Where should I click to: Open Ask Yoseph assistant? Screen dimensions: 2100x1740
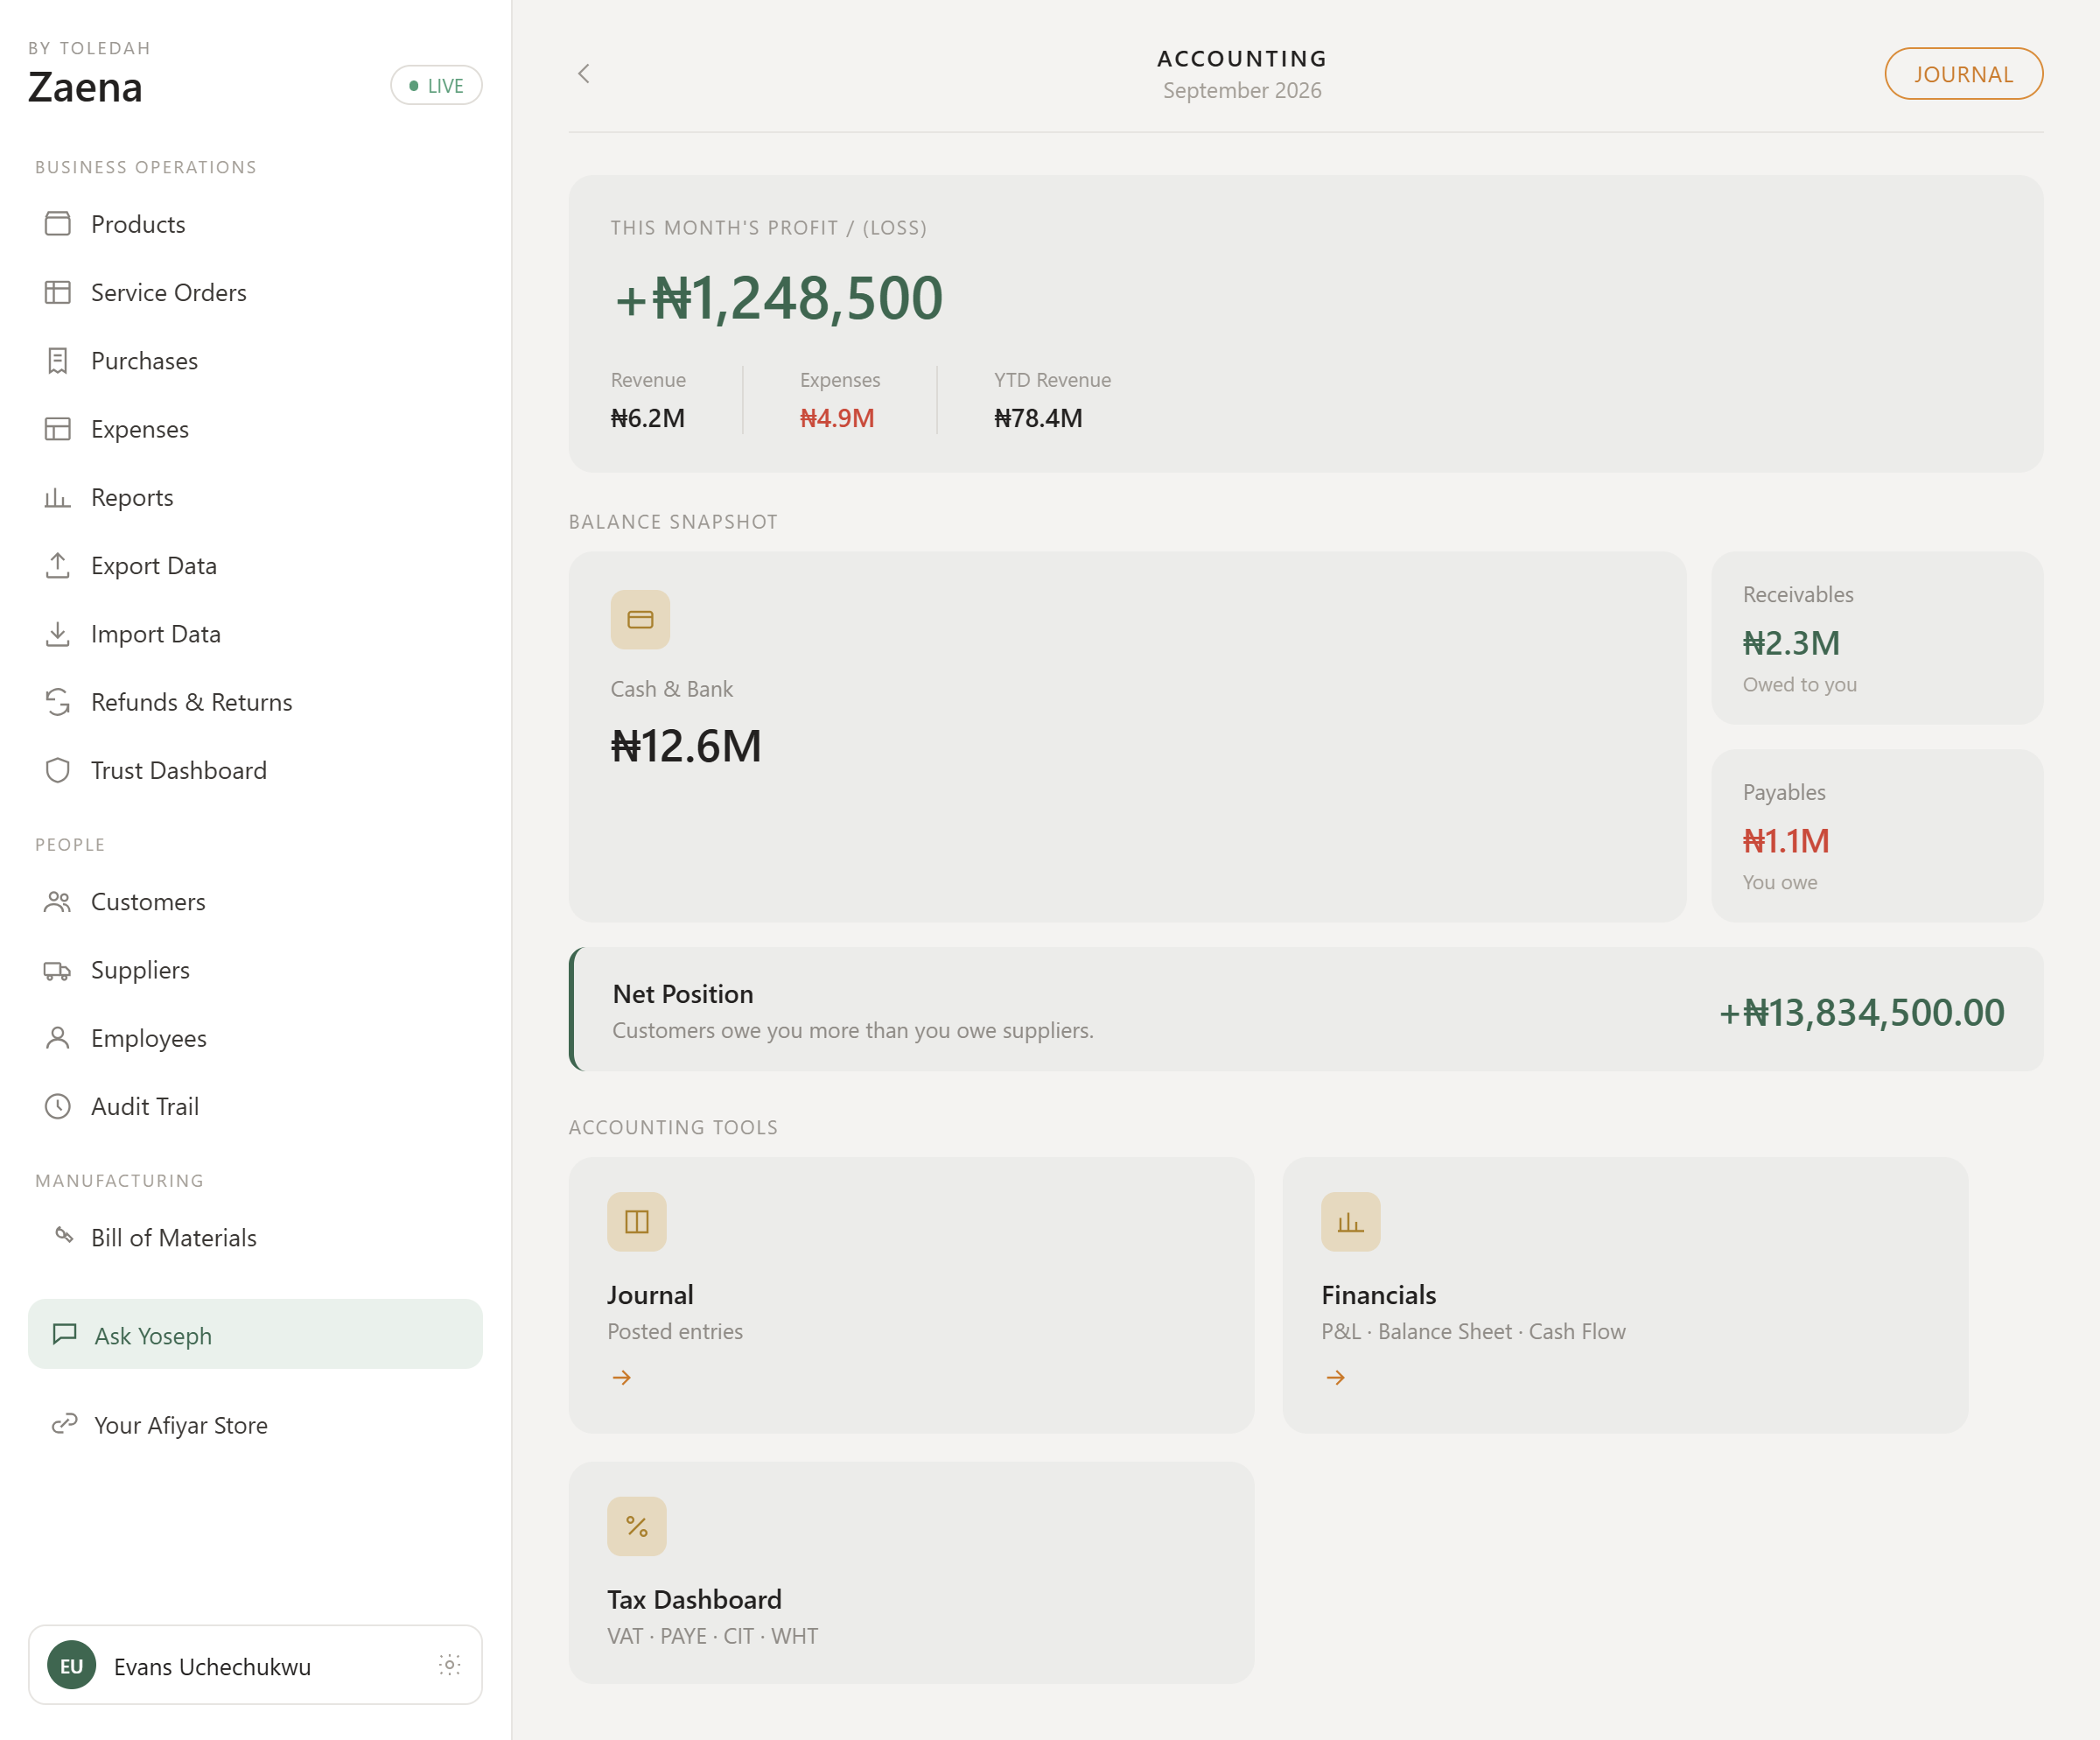click(x=255, y=1335)
